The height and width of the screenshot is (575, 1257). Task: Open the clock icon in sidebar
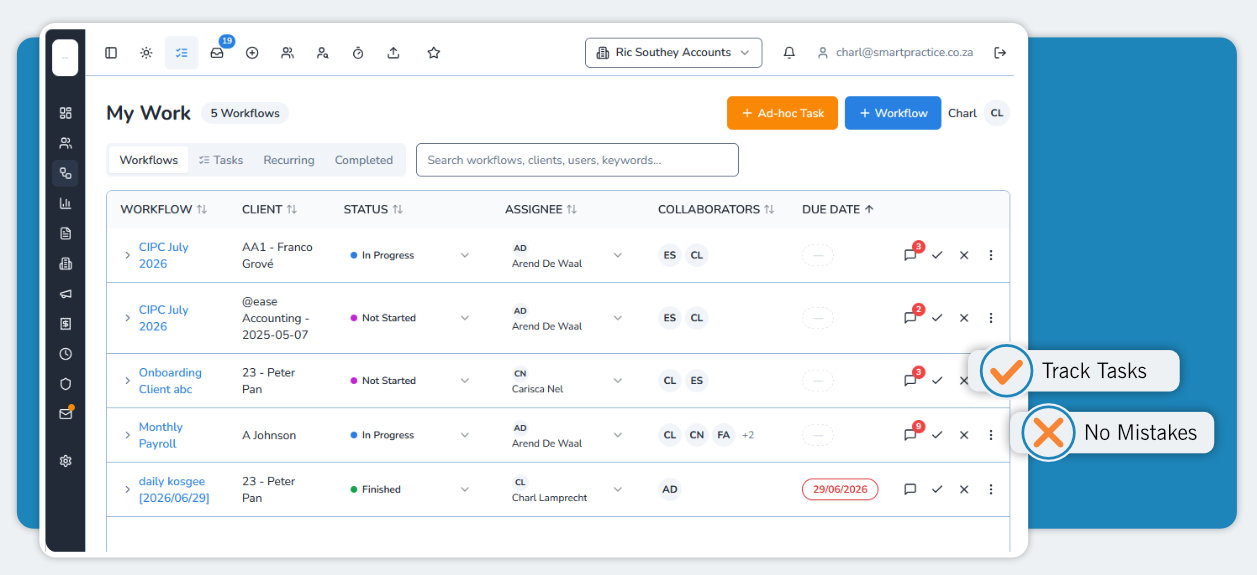(x=66, y=354)
